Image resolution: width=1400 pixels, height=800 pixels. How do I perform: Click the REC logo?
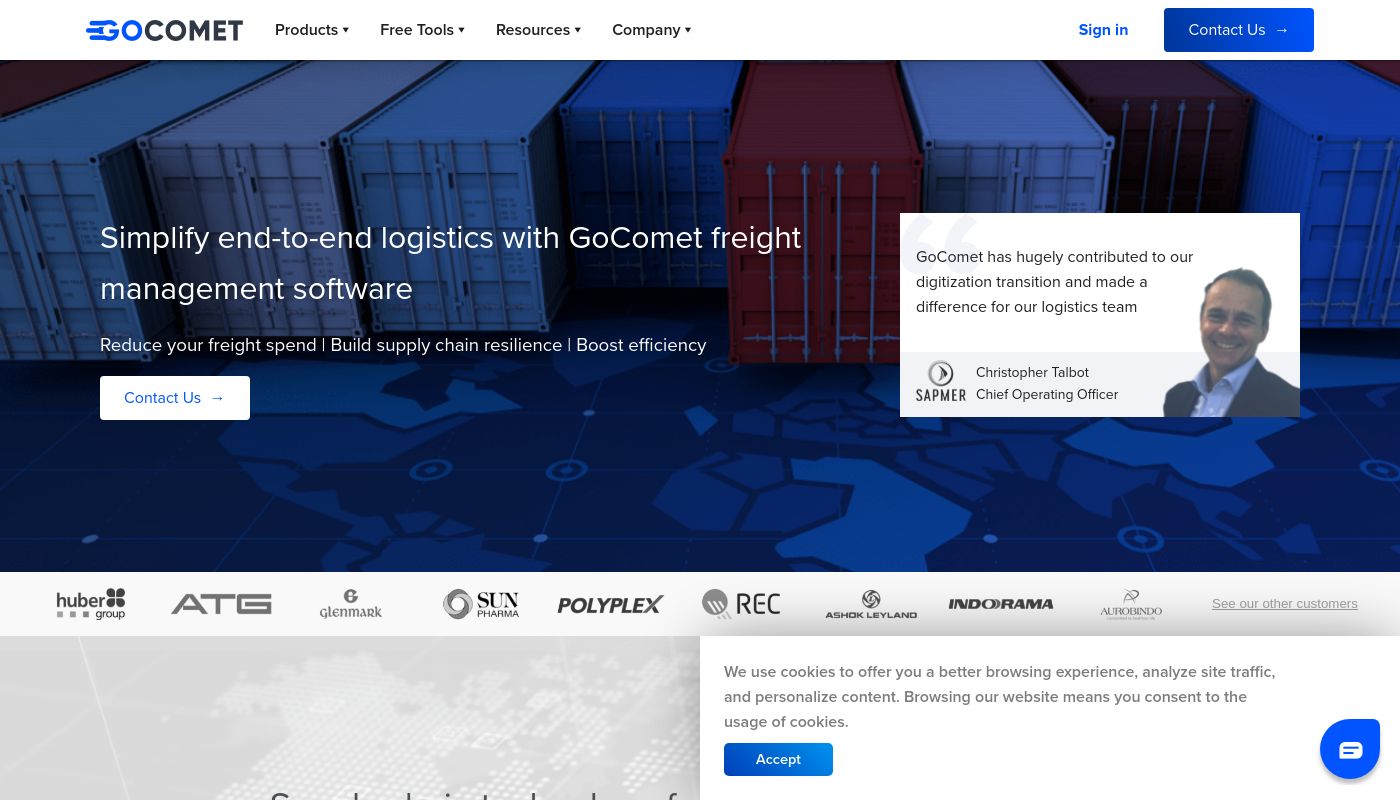pyautogui.click(x=741, y=603)
